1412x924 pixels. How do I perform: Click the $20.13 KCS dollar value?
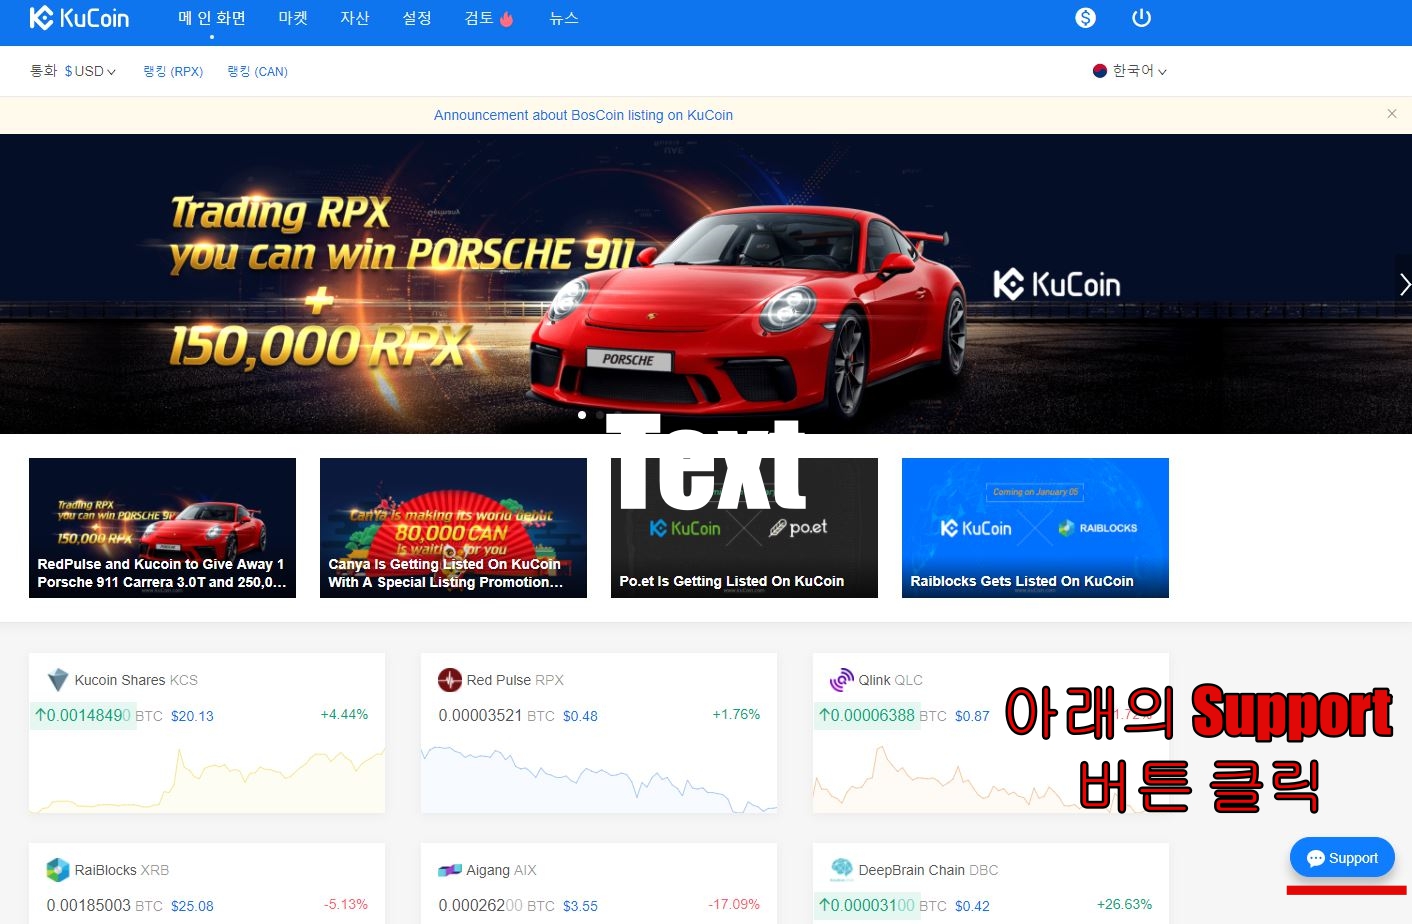pyautogui.click(x=192, y=716)
